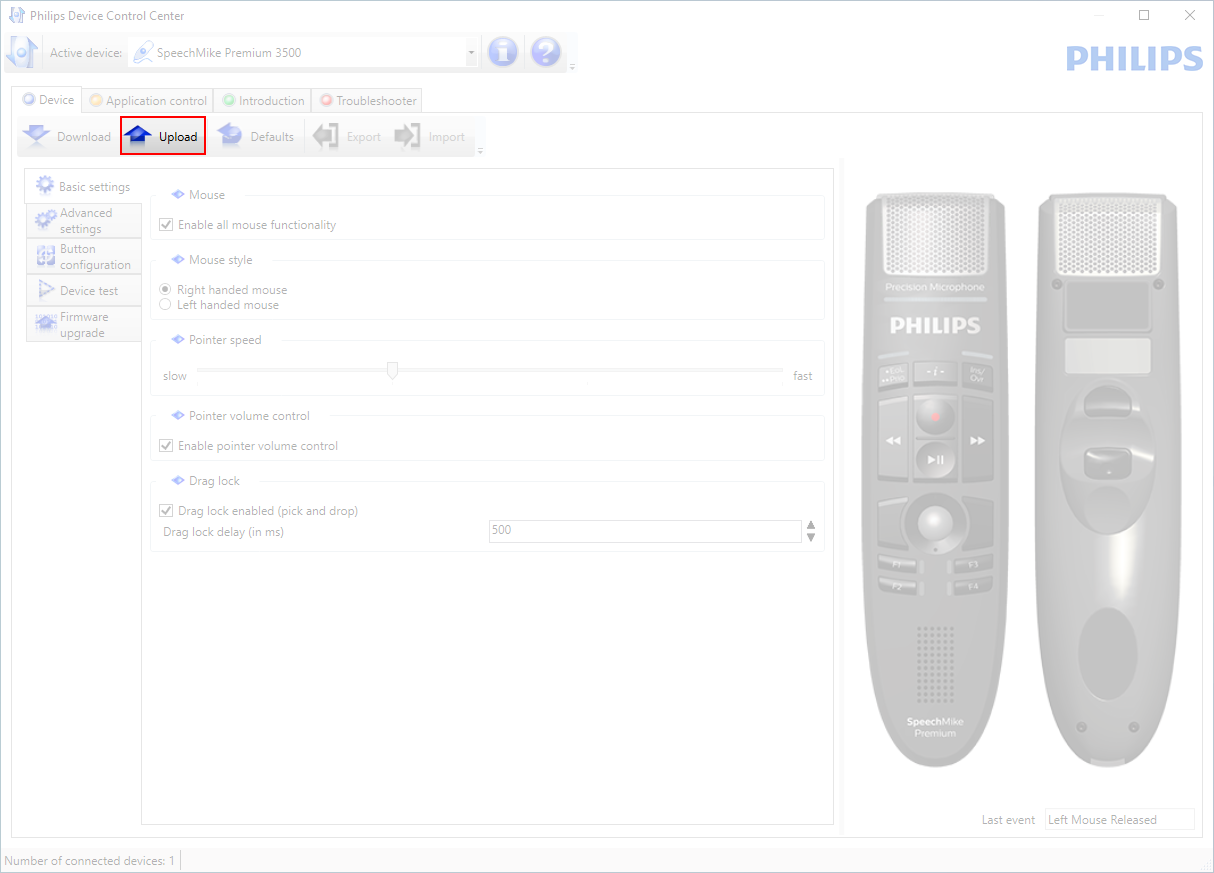1214x873 pixels.
Task: Click the Drag lock delay input field
Action: point(645,531)
